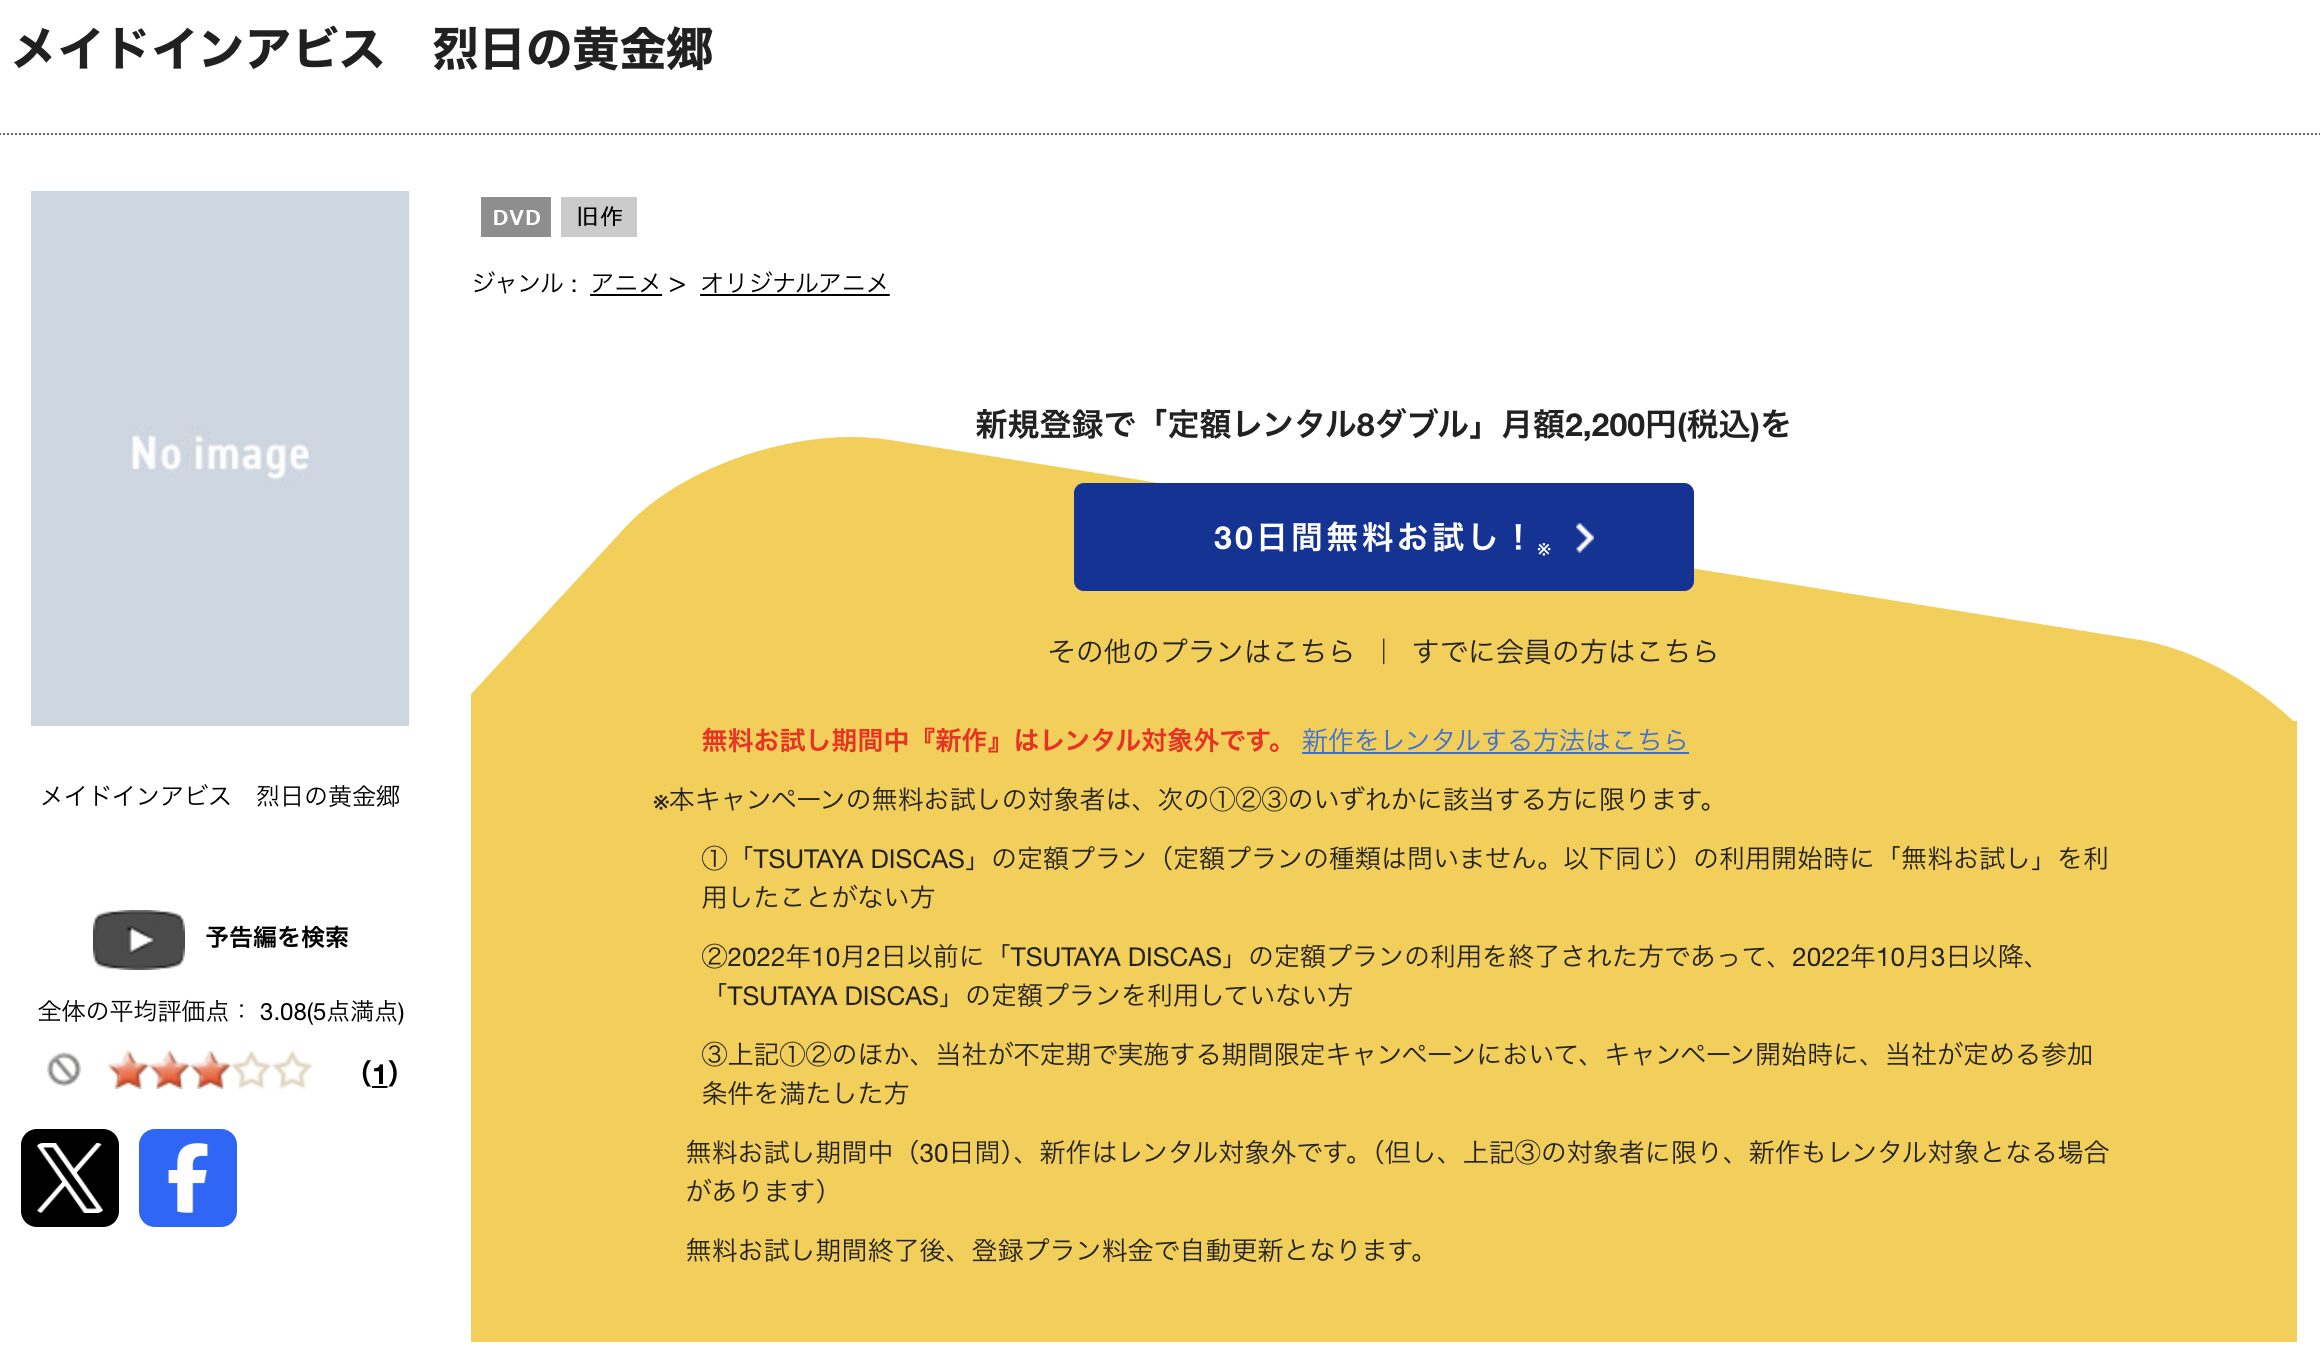Click the page title メイドインアビス 烈日の黄金郷

[363, 49]
